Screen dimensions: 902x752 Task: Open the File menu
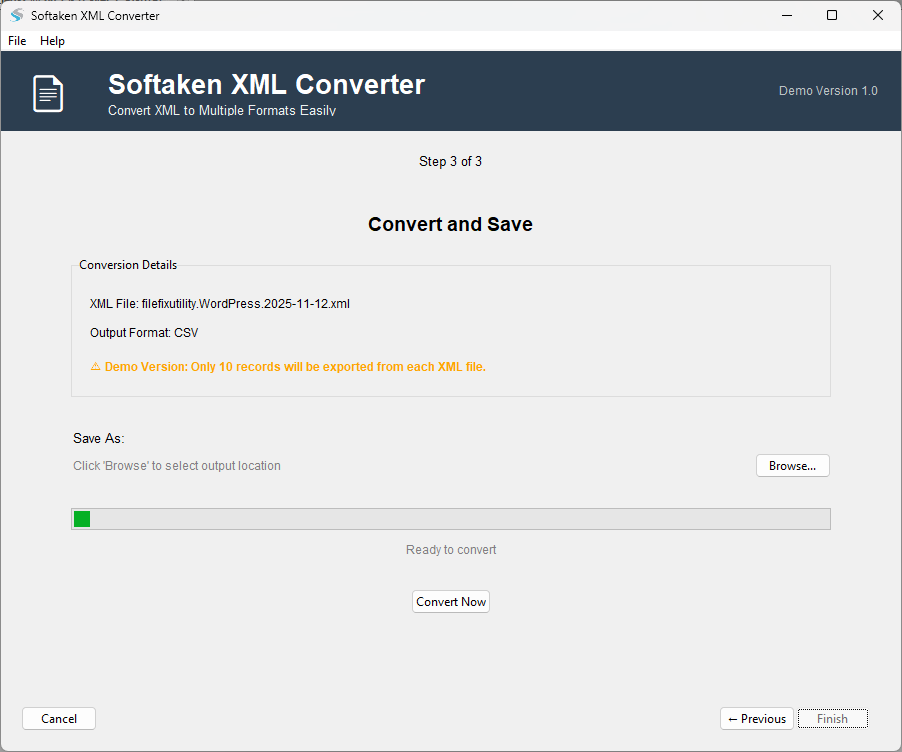16,41
